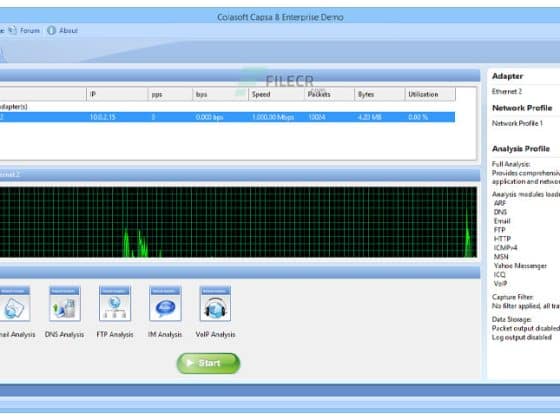
Task: Click the About info icon
Action: pos(52,31)
